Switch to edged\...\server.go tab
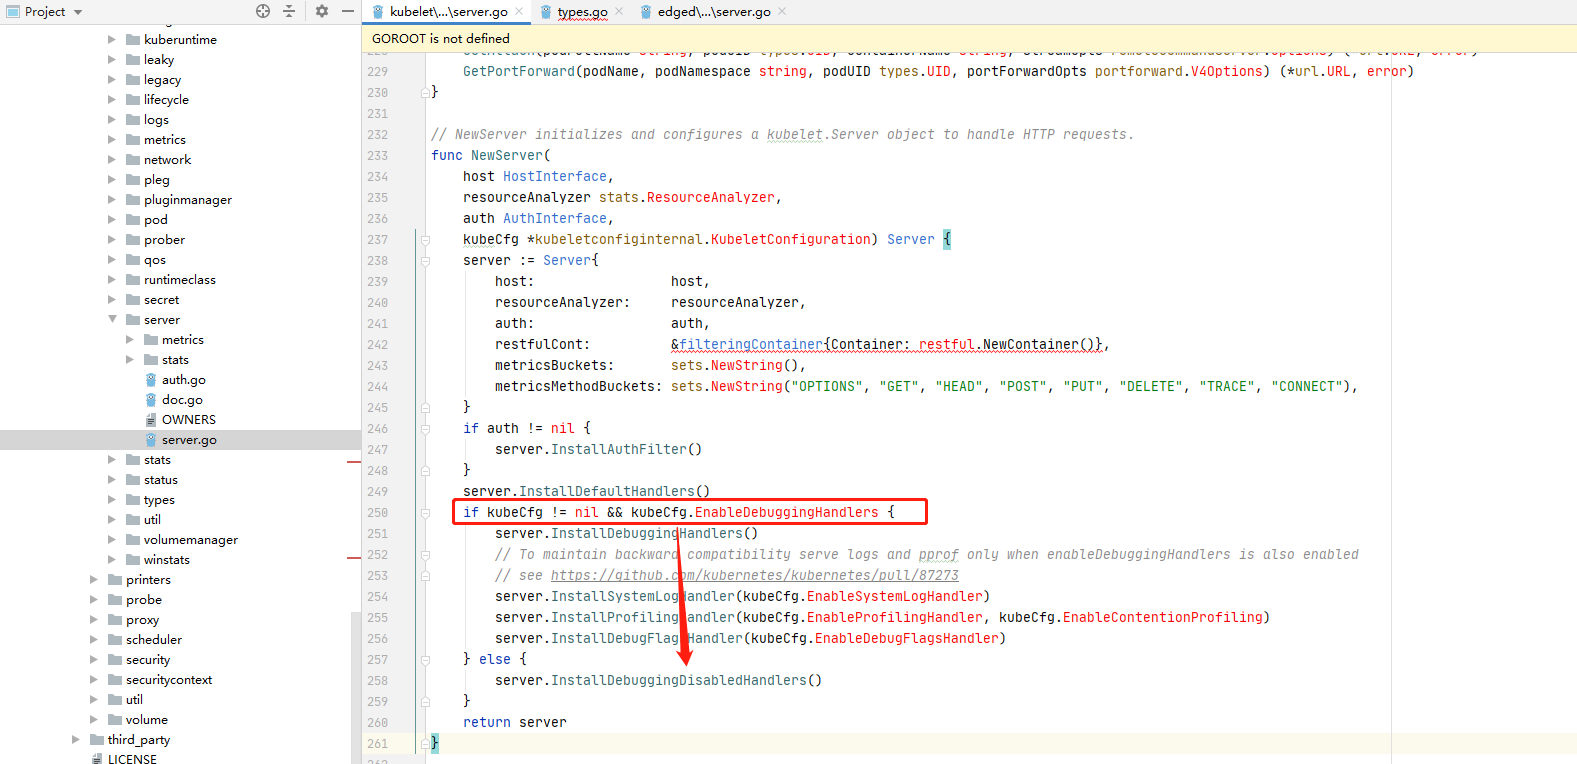The image size is (1577, 764). click(x=714, y=12)
